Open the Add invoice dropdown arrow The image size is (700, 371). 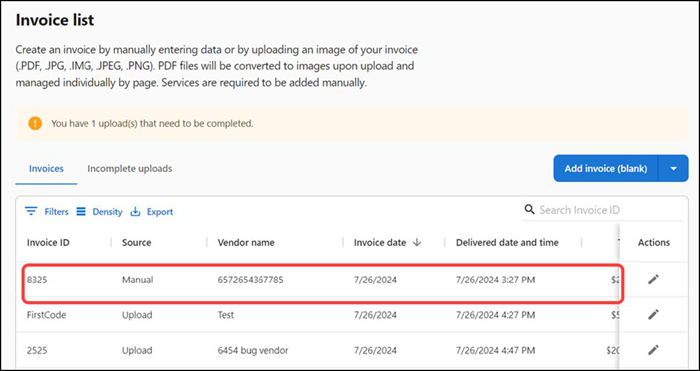coord(674,168)
